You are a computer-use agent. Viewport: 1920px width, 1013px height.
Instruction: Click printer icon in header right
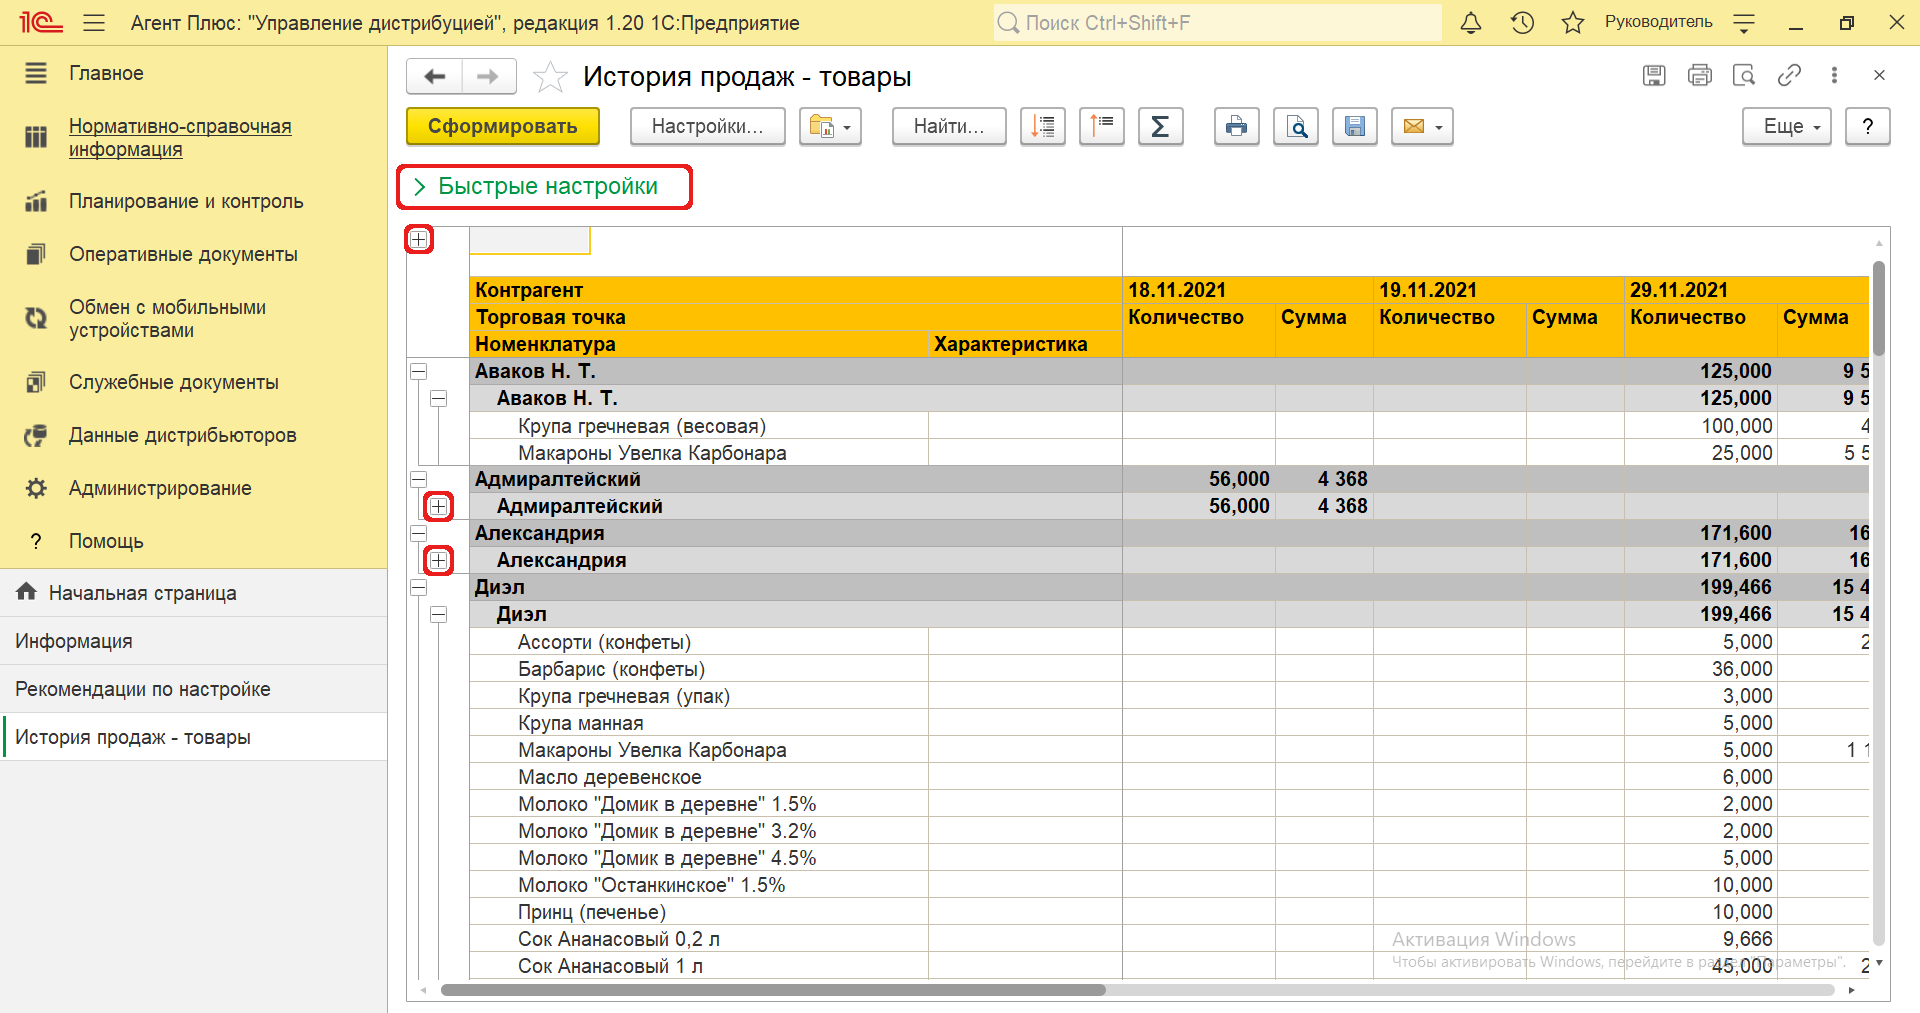tap(1700, 75)
